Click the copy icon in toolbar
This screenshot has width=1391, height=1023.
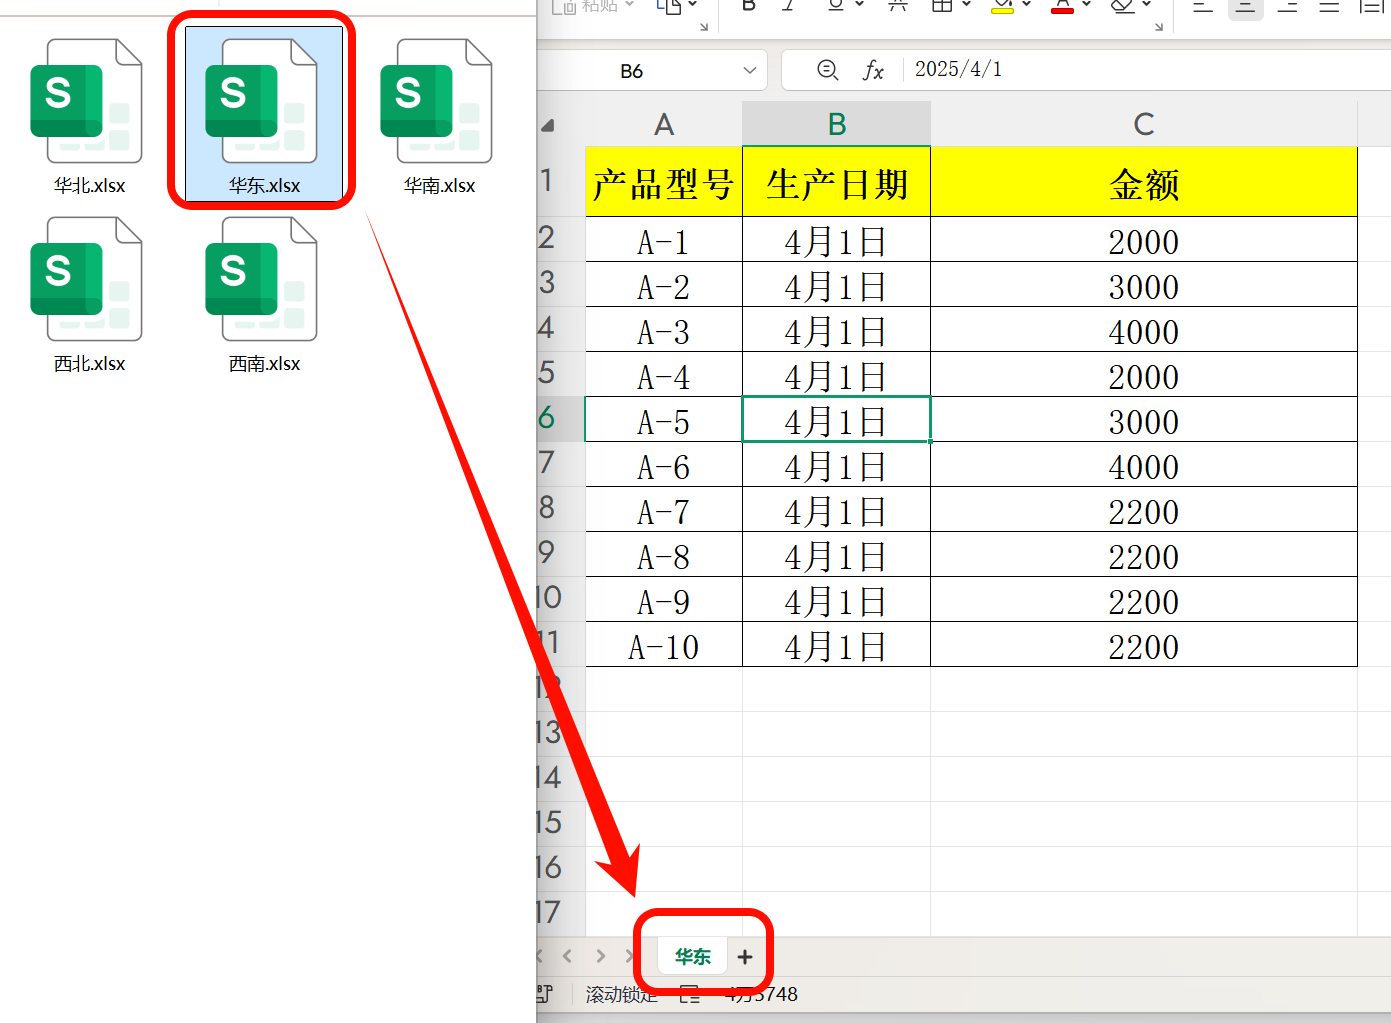click(669, 6)
